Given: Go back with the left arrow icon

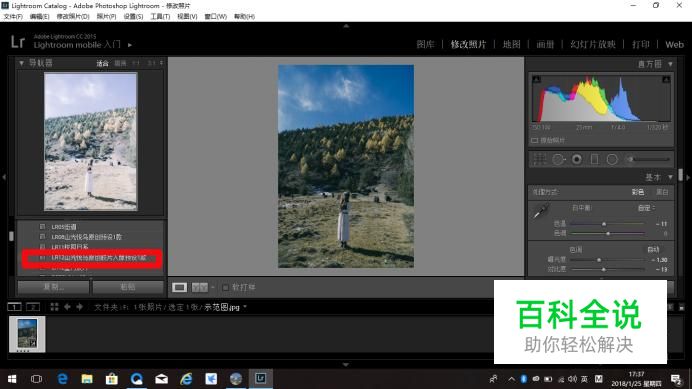Looking at the screenshot, I should (x=68, y=306).
